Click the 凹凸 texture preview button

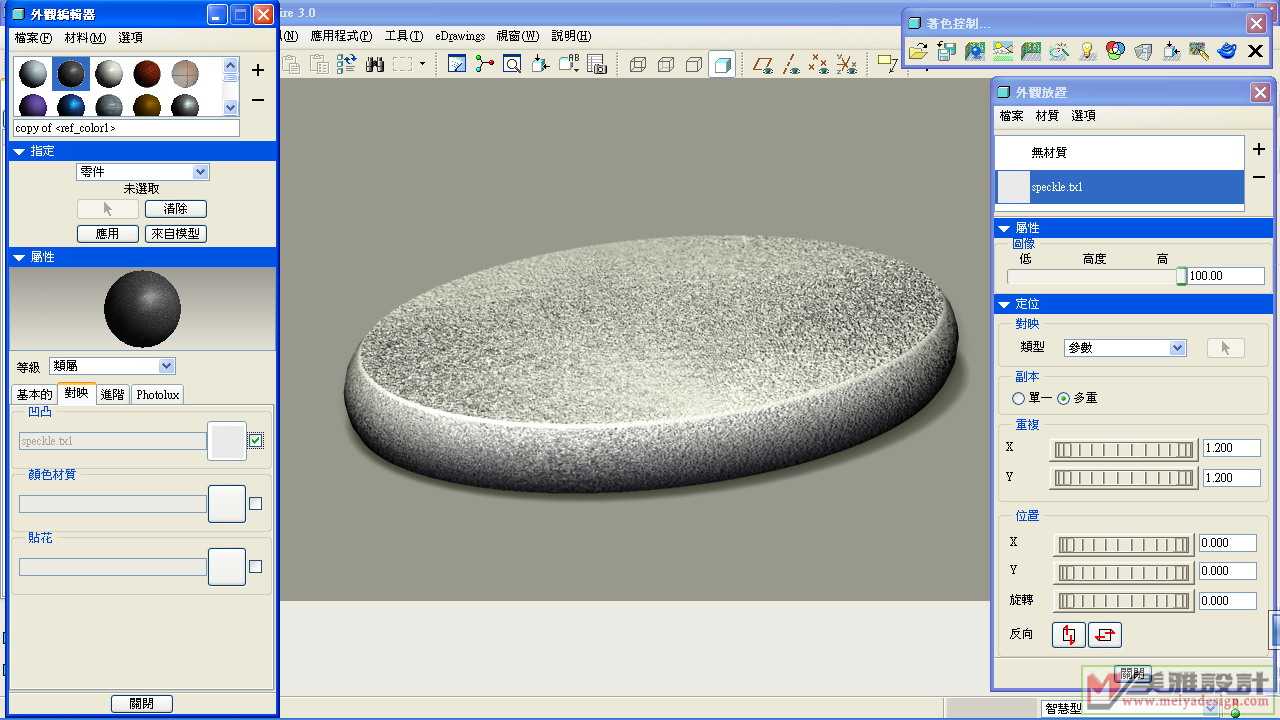click(227, 441)
